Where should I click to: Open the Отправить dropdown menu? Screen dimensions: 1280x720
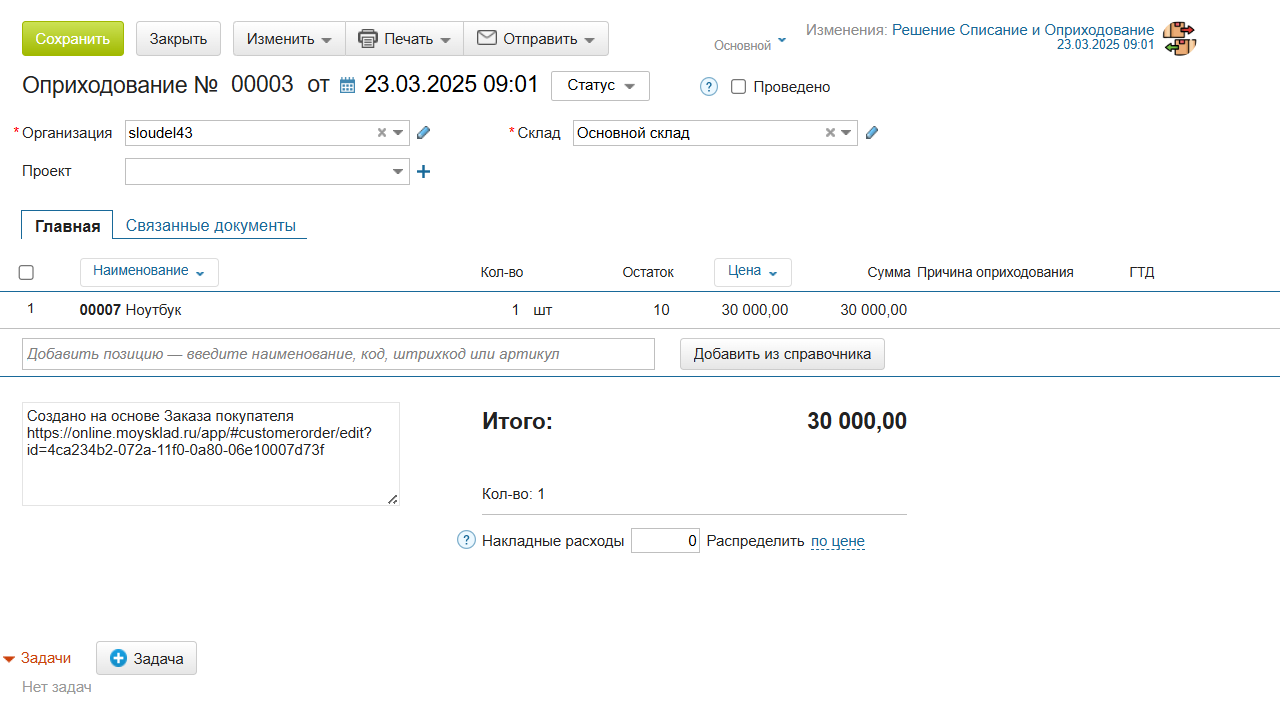coord(536,39)
